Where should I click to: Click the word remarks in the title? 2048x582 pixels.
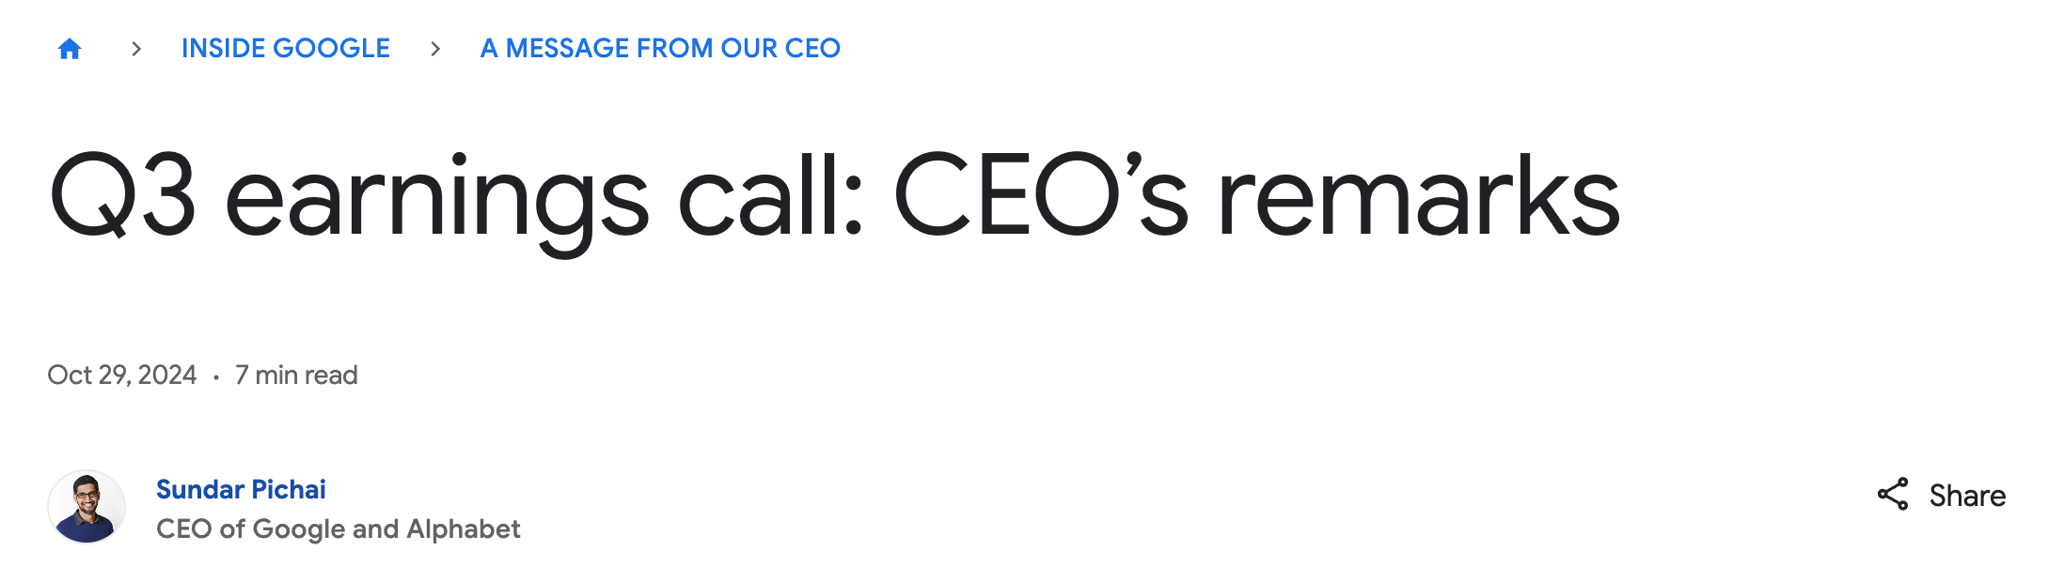pyautogui.click(x=1418, y=196)
